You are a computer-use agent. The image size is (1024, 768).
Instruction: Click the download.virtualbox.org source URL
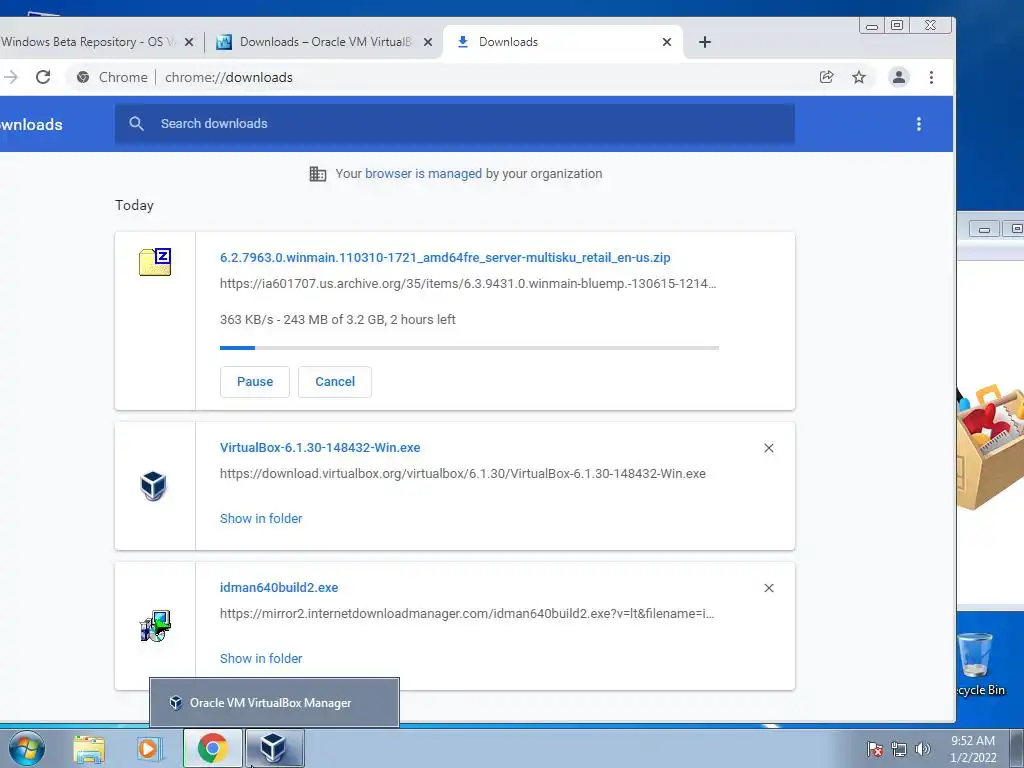pyautogui.click(x=462, y=473)
